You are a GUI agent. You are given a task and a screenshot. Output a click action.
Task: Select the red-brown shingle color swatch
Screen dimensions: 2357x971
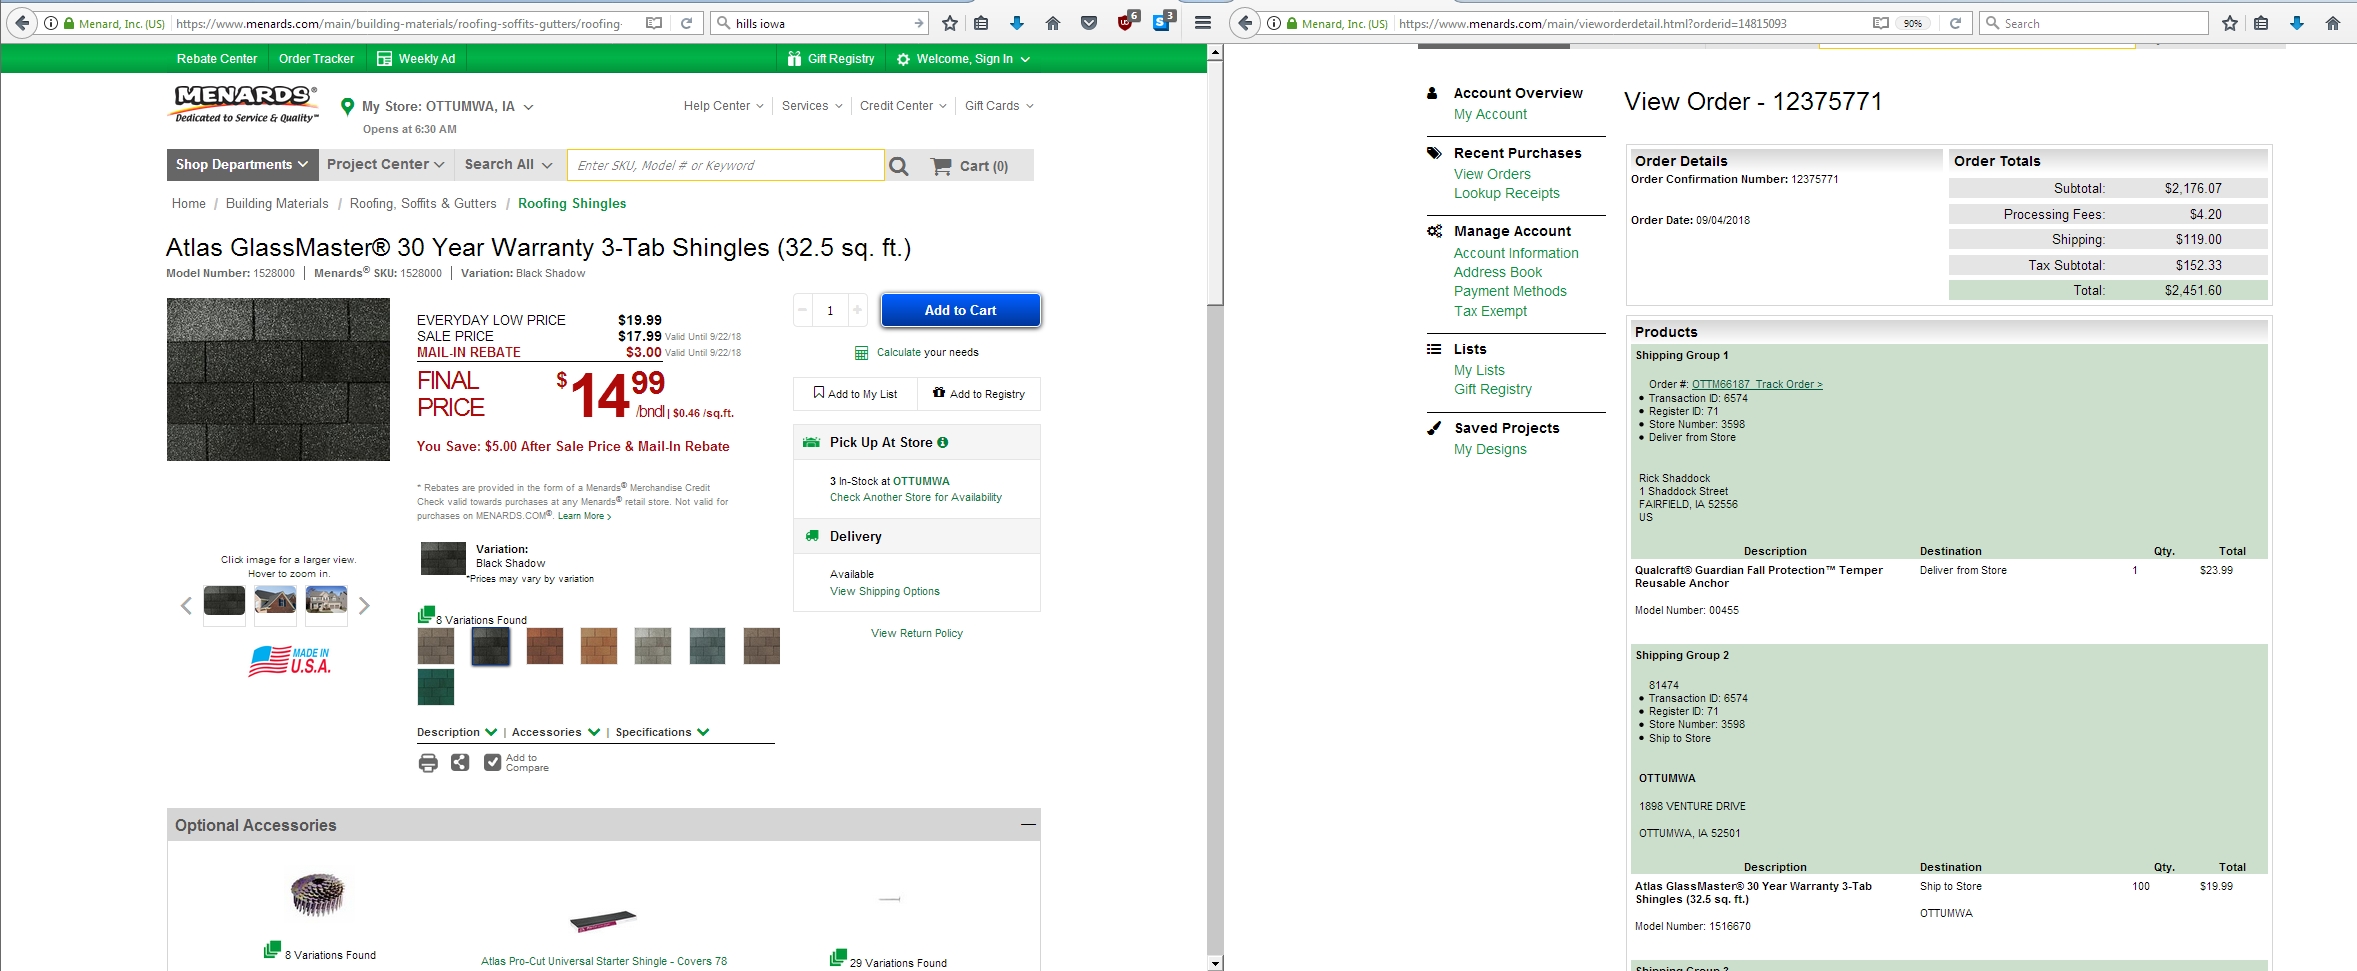(x=545, y=646)
